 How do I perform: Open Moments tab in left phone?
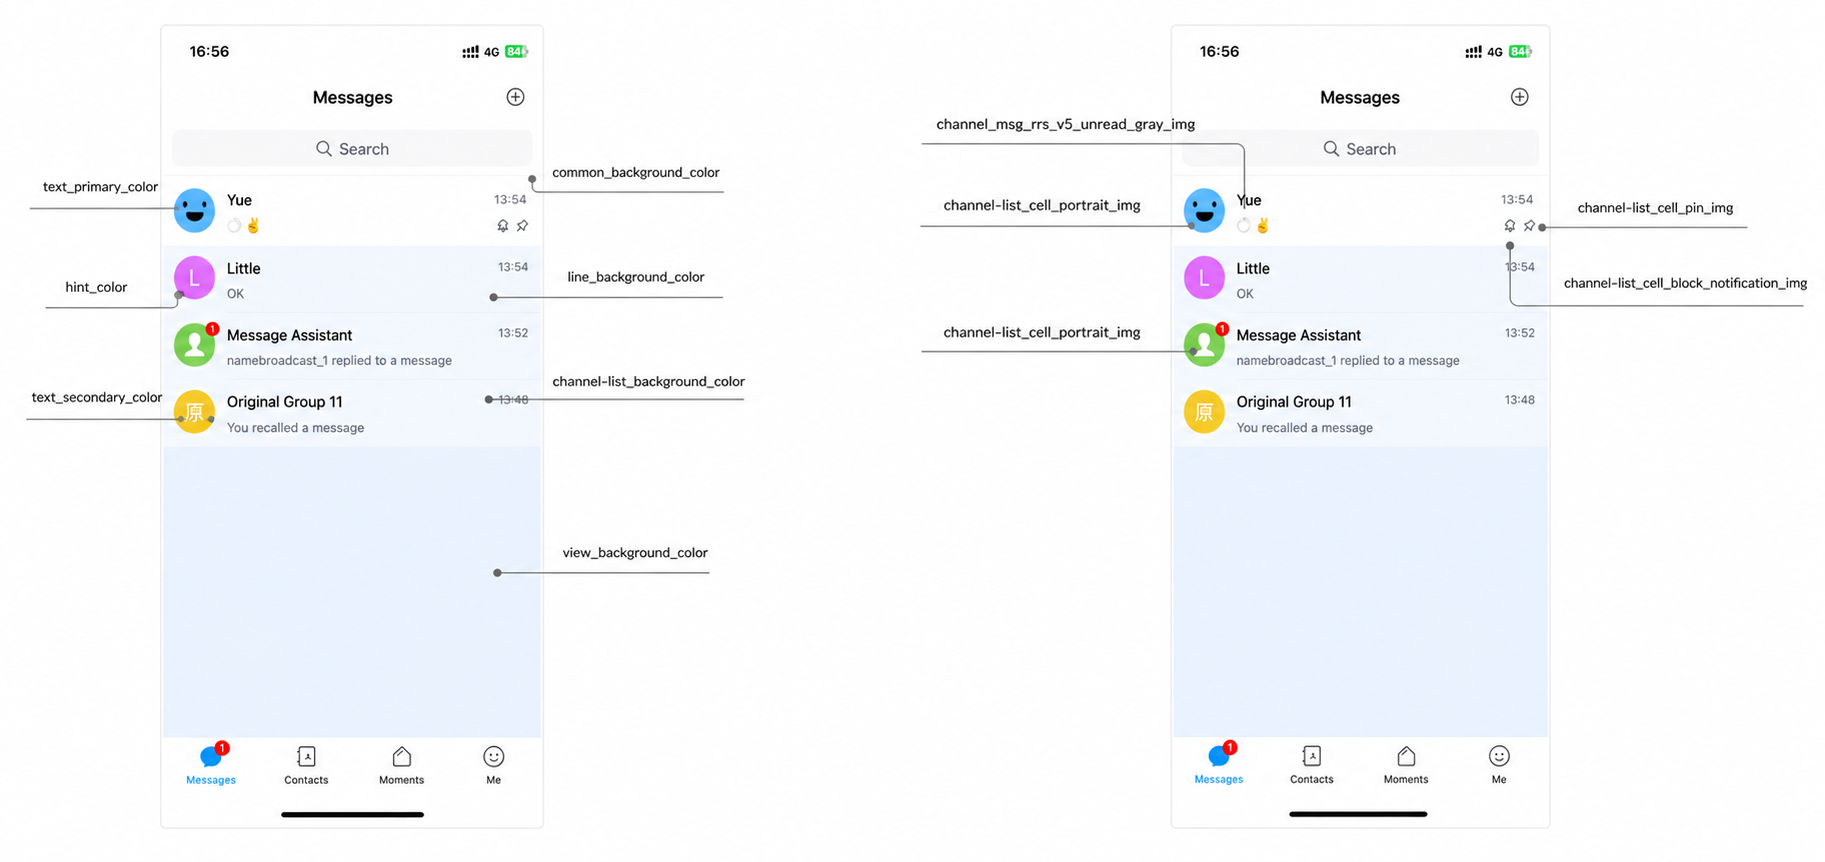click(x=401, y=765)
